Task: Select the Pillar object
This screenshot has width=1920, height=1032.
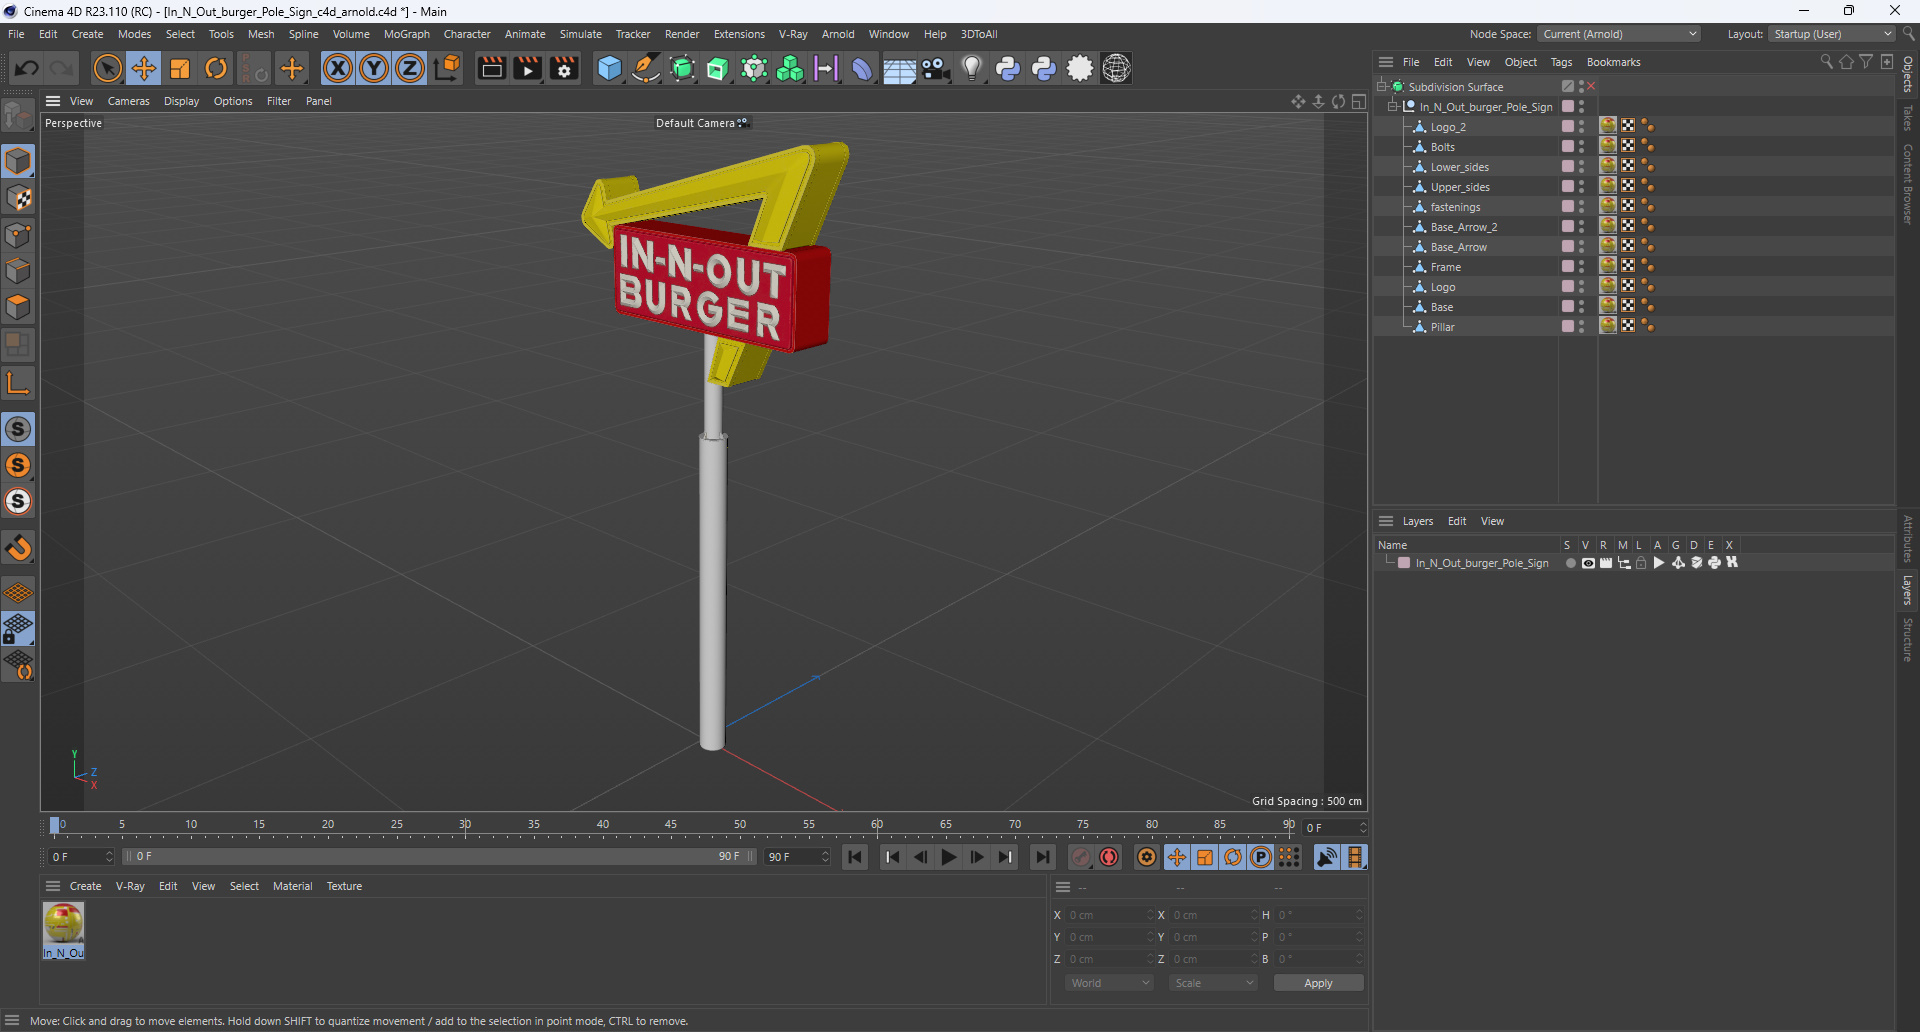Action: (x=1442, y=327)
